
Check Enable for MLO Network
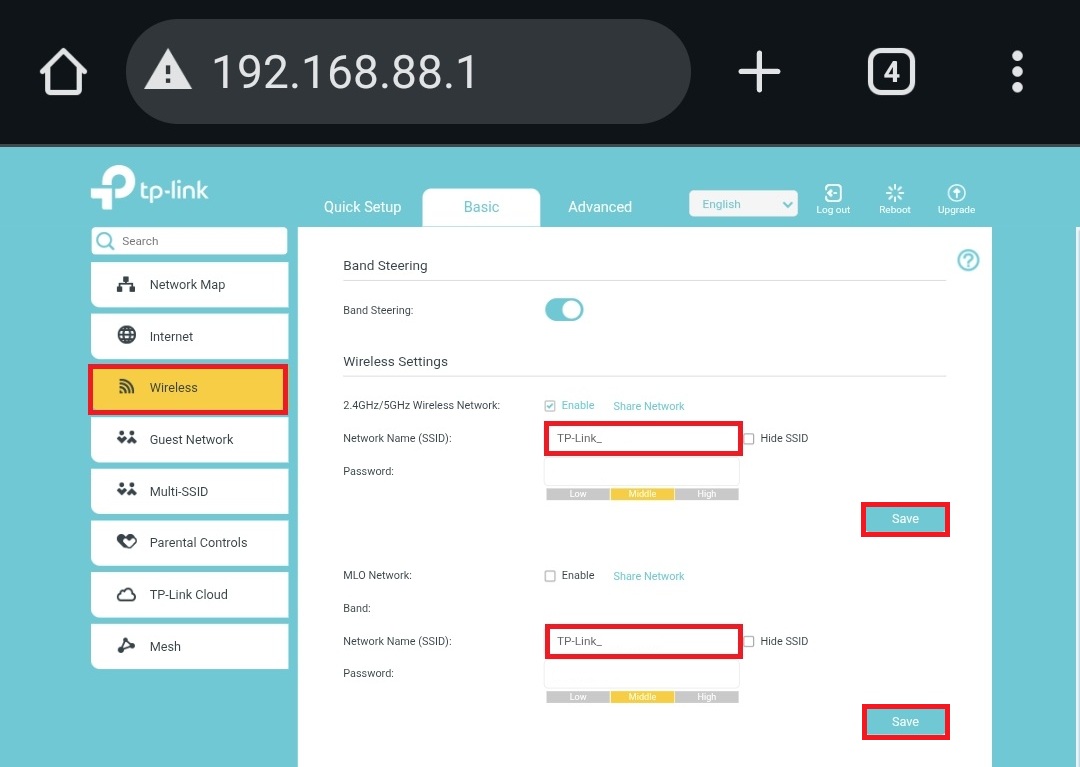click(x=550, y=576)
